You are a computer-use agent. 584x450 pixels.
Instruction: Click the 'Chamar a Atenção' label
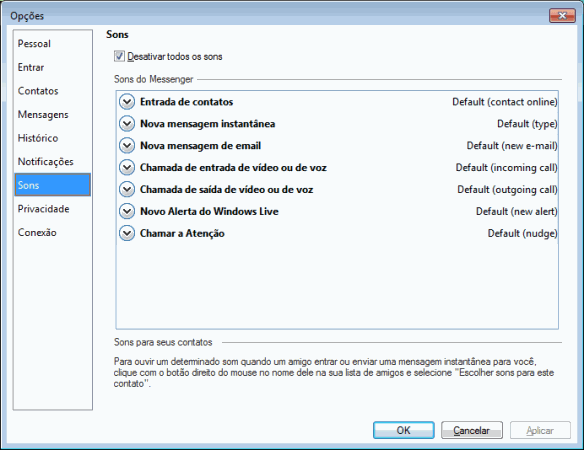coord(182,234)
